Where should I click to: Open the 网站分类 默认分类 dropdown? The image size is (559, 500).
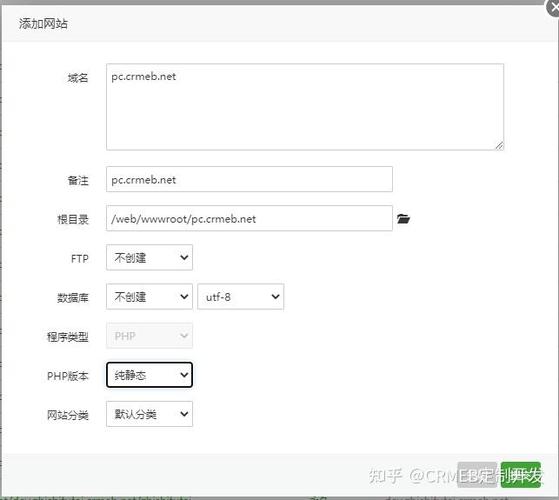click(149, 414)
